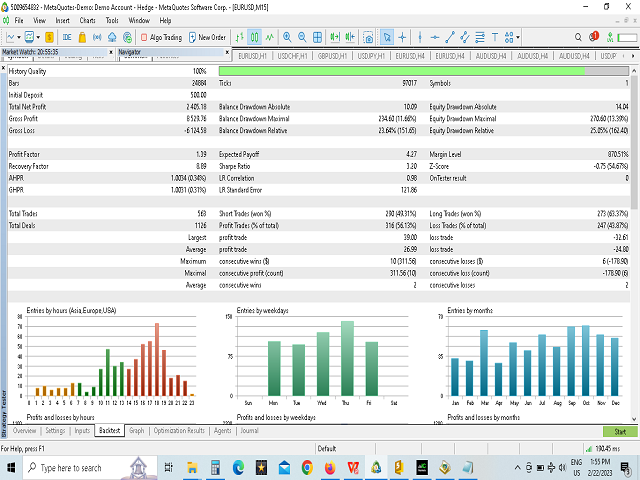Tile chart windows with grid icon
This screenshot has height=480, width=640.
click(x=317, y=38)
